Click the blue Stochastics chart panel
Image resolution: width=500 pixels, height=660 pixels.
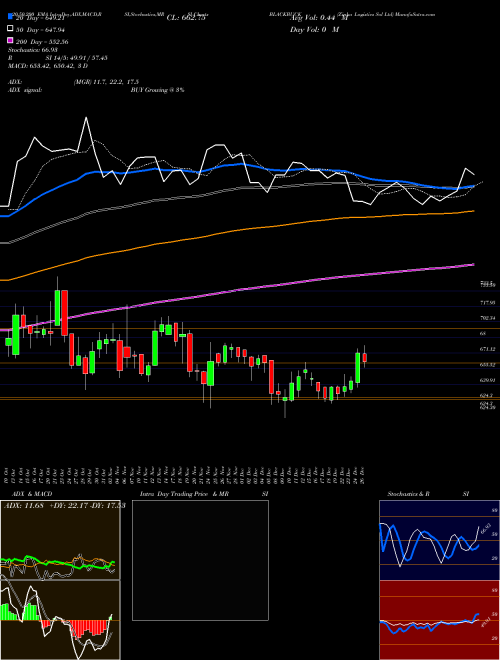[x=439, y=540]
